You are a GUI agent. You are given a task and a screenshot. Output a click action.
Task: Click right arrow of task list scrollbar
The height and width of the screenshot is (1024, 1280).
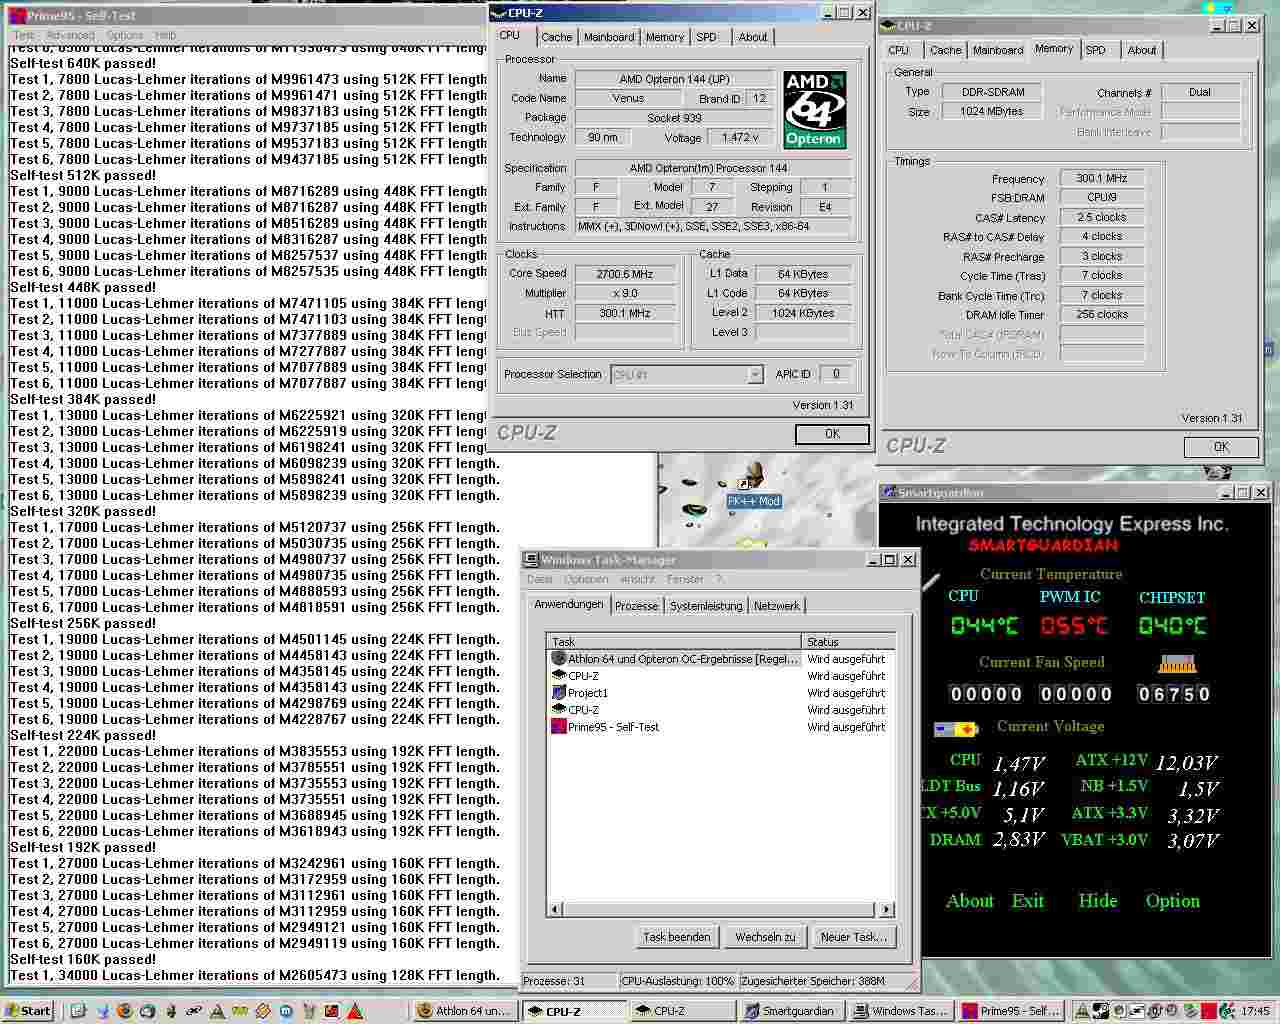point(886,909)
